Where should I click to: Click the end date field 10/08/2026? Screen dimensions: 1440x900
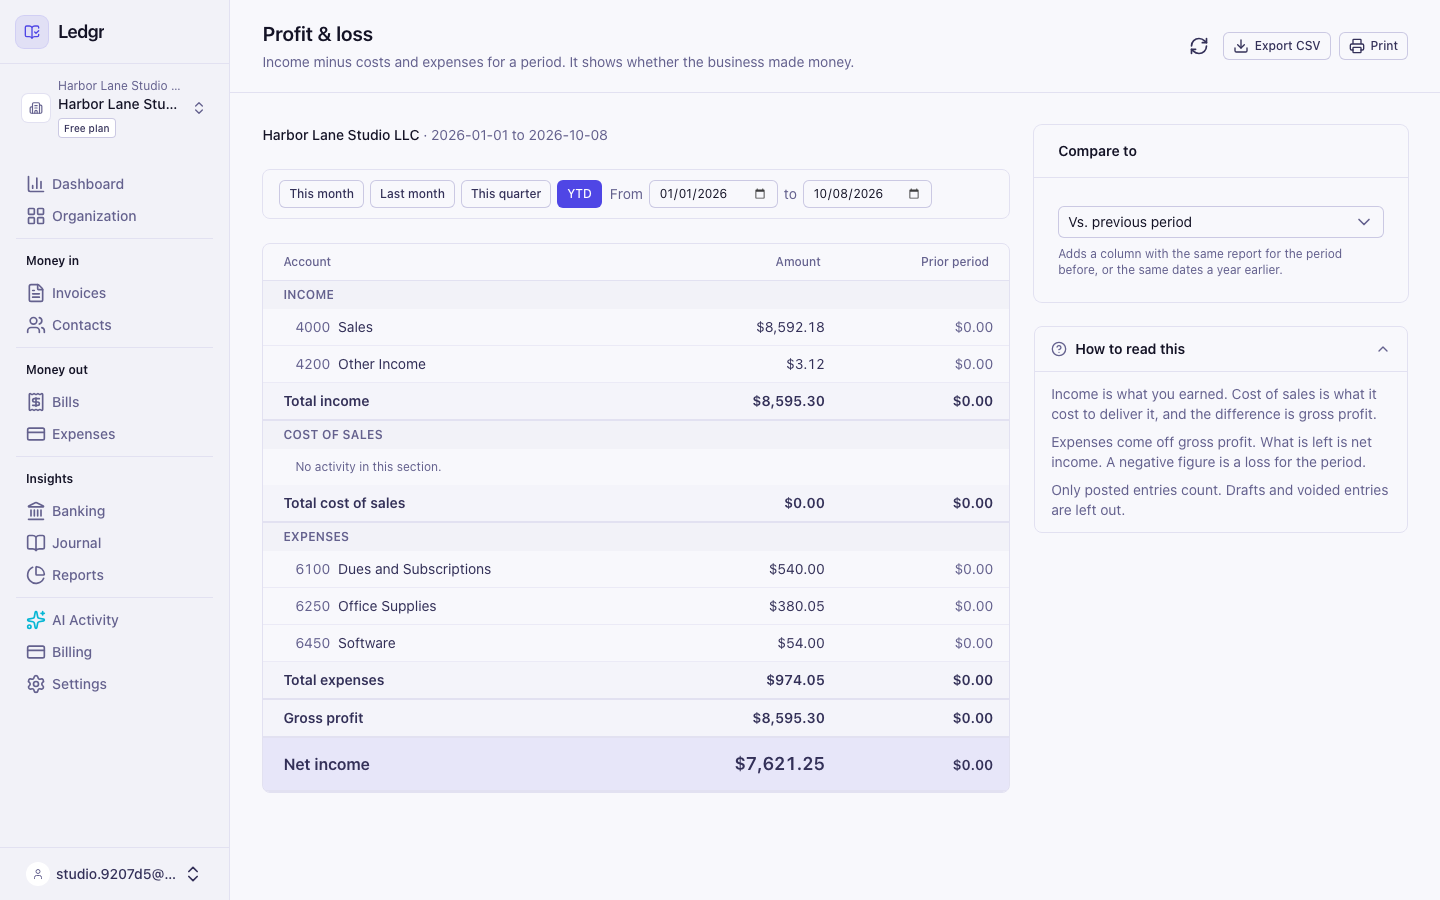point(867,194)
